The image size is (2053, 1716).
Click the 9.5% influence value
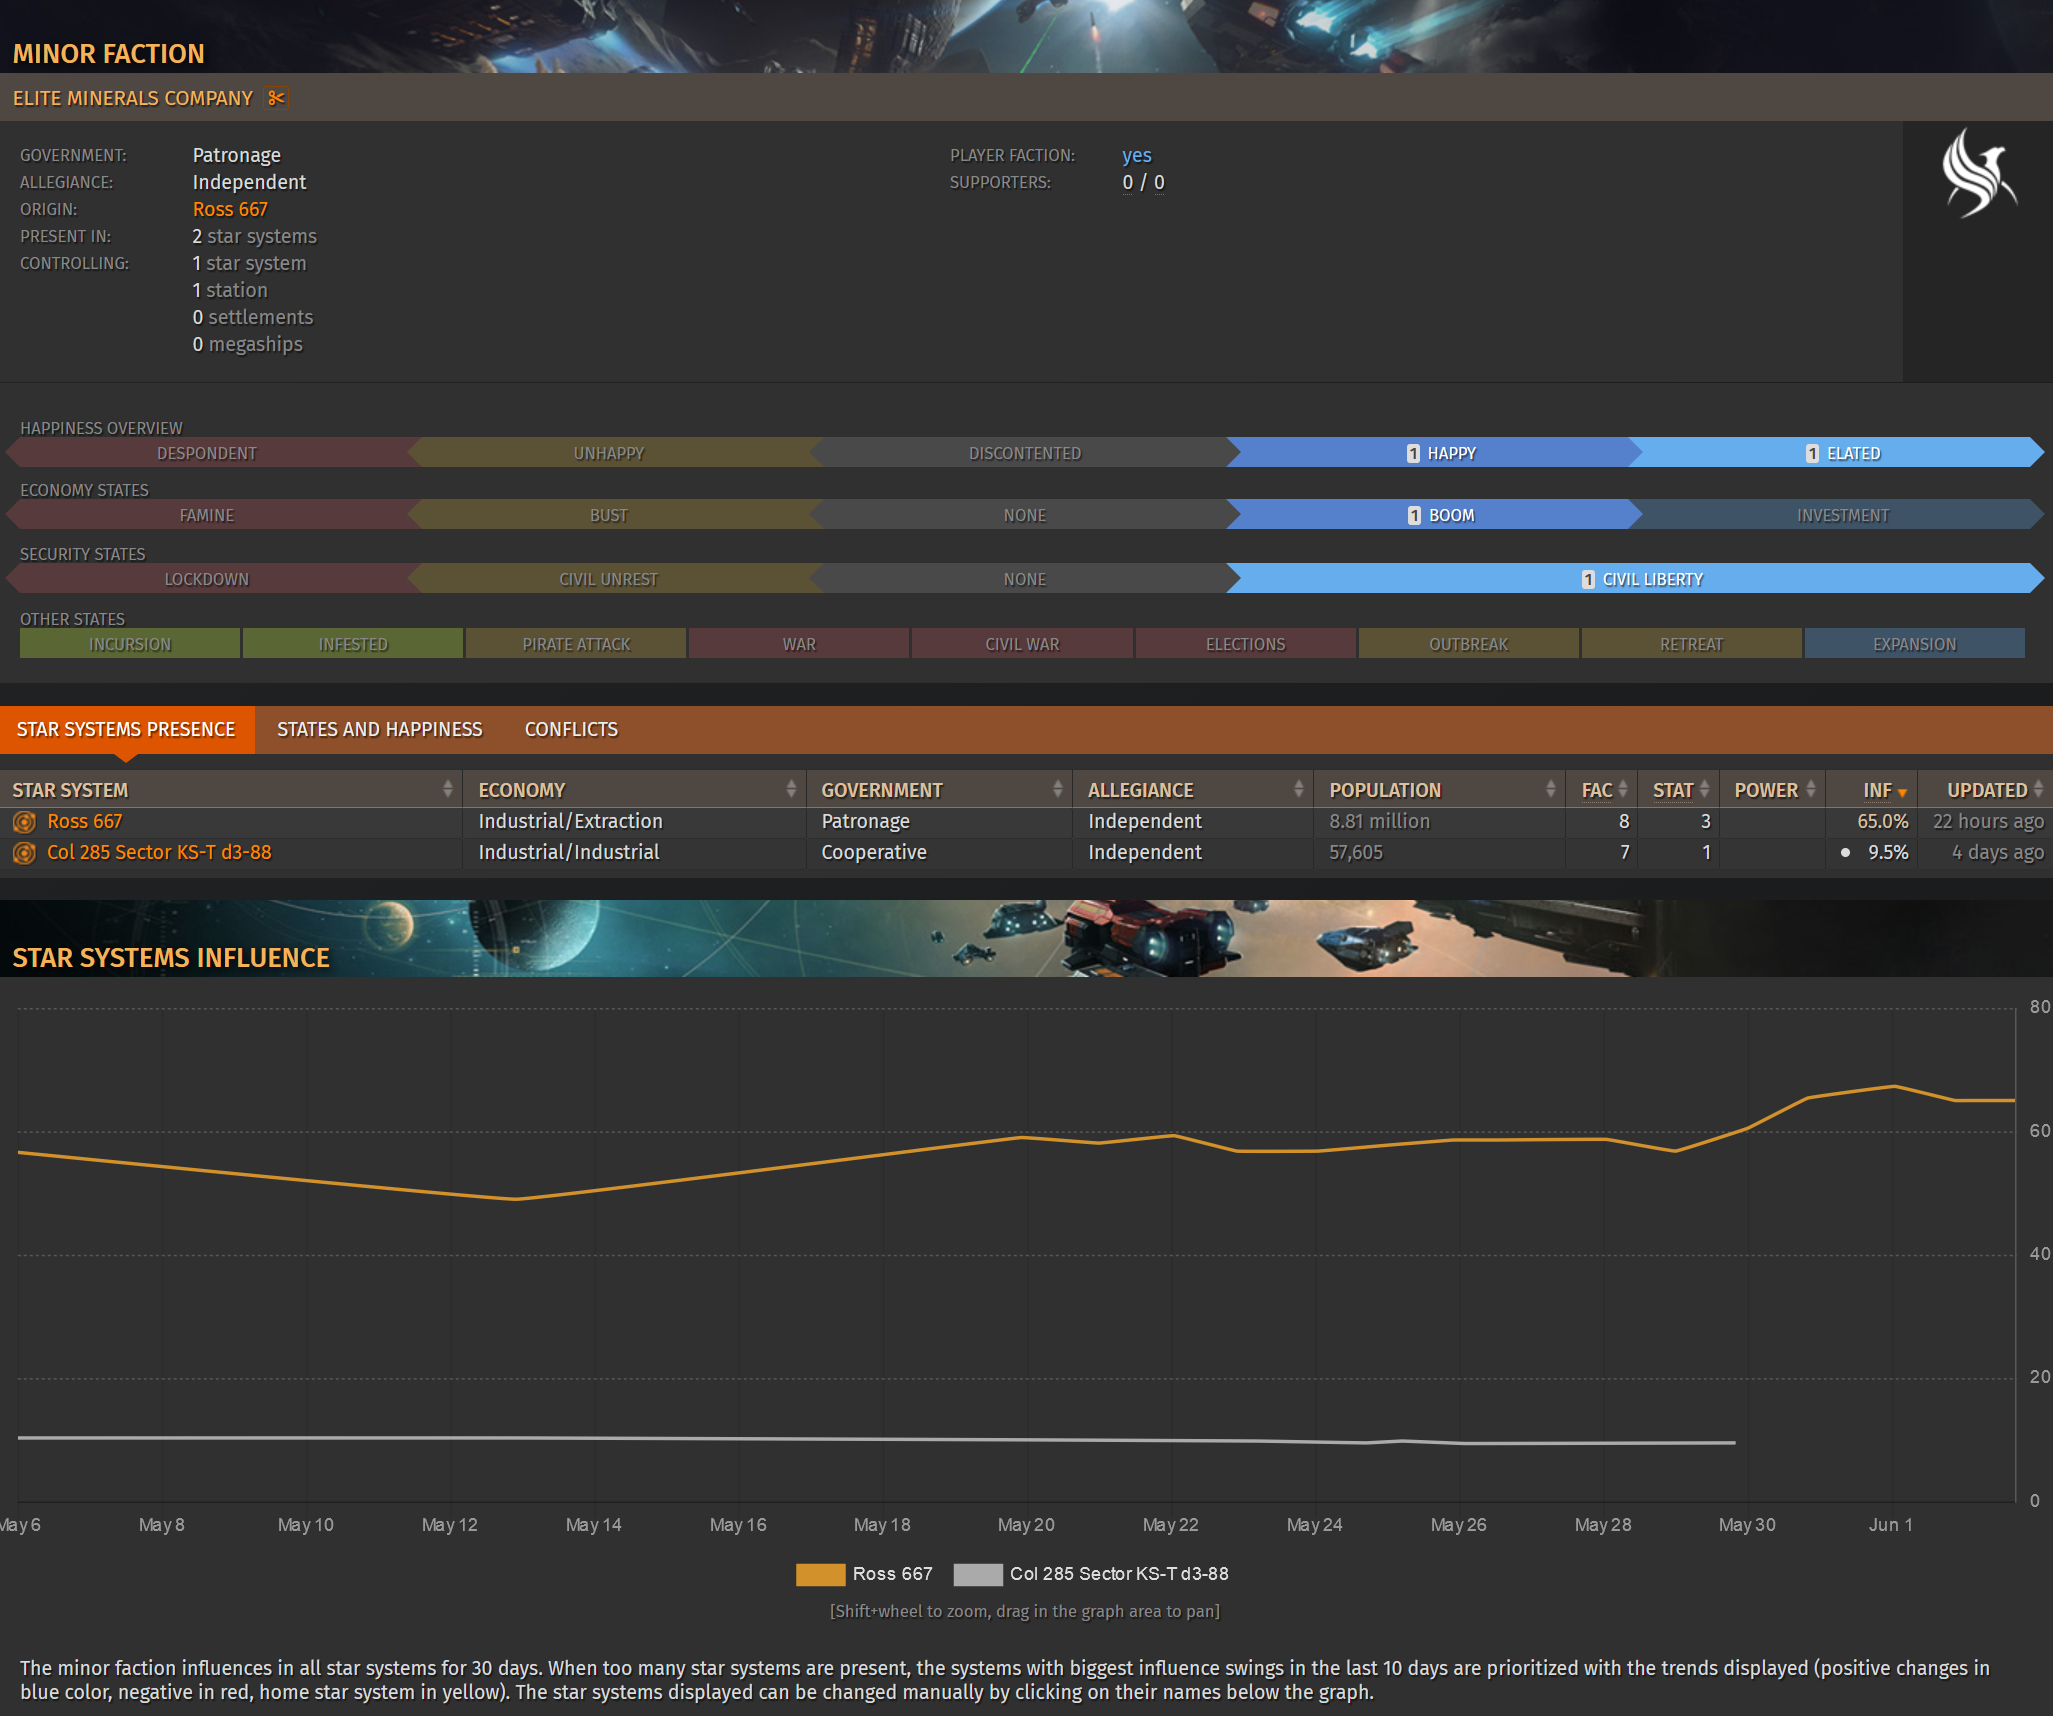pos(1888,852)
